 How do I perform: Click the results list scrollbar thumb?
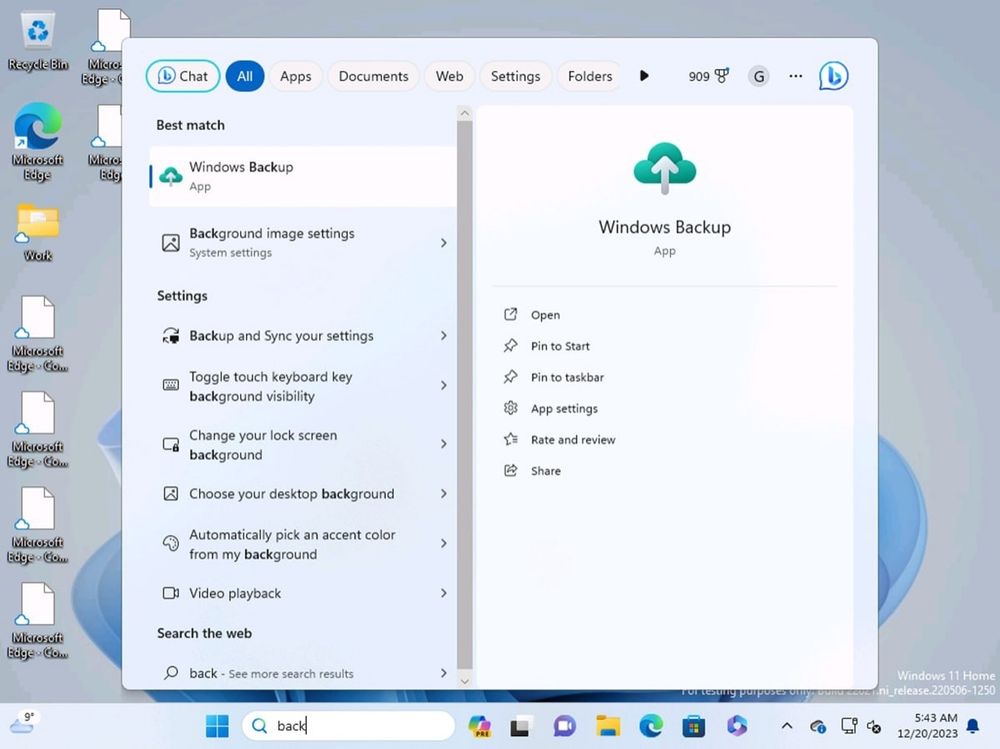click(x=464, y=396)
